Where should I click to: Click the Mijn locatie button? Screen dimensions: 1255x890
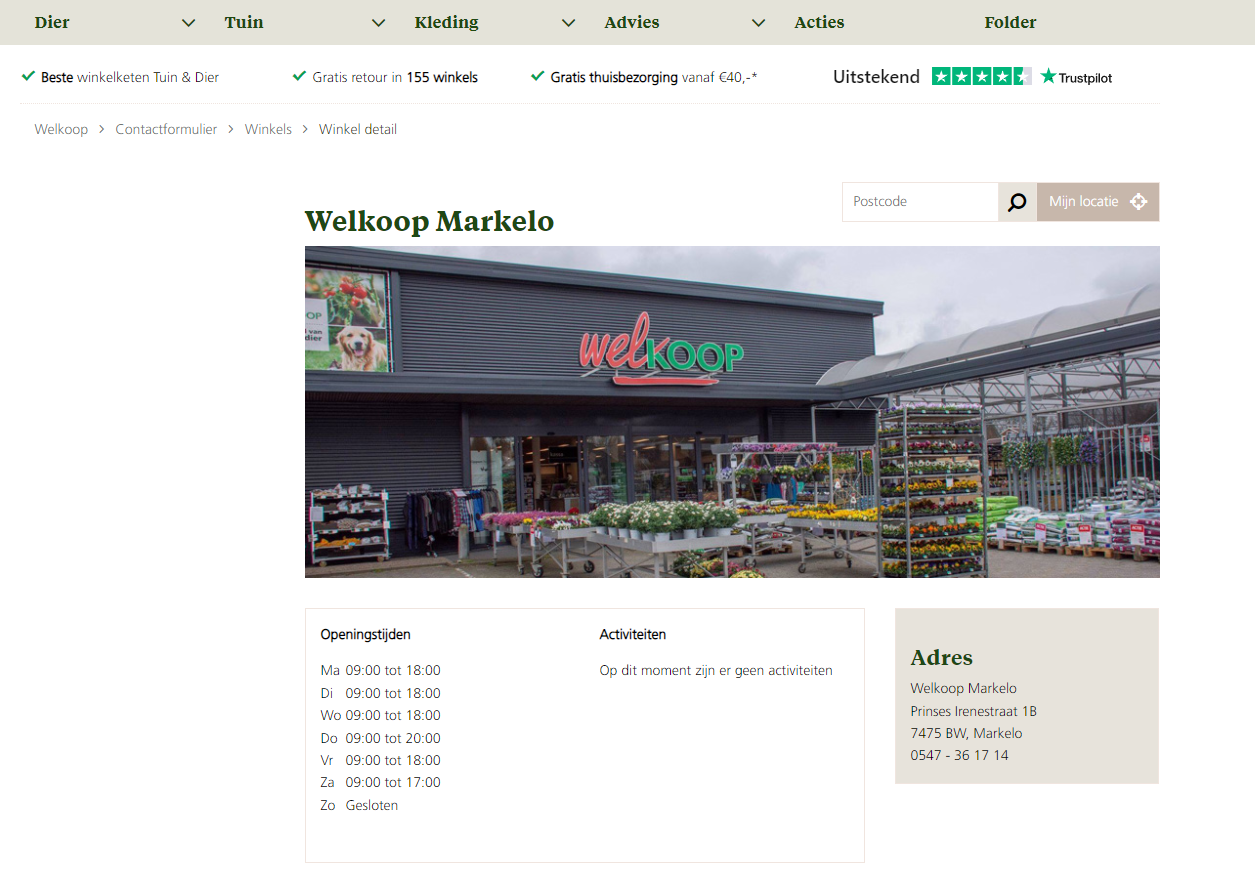pos(1098,202)
